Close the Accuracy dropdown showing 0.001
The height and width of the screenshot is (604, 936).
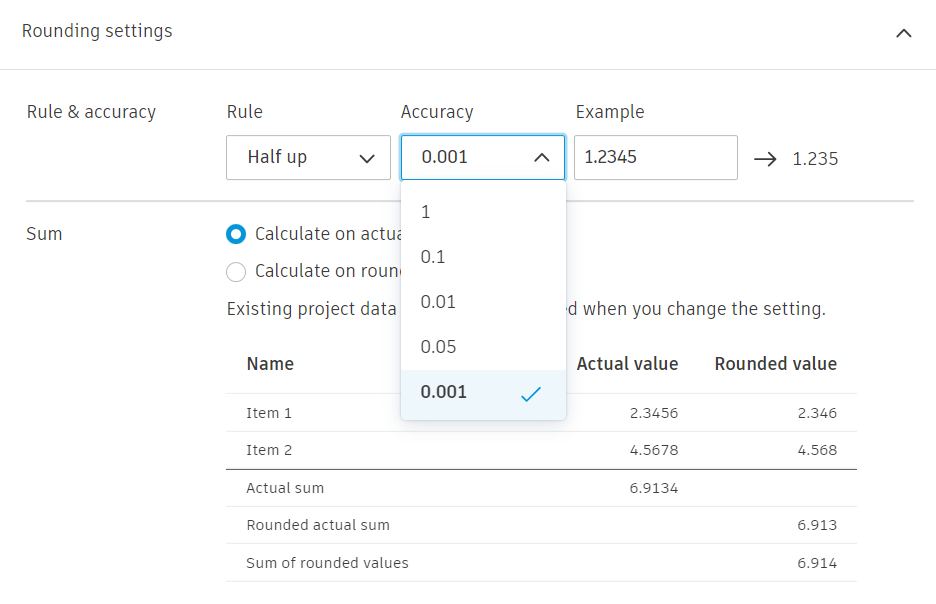482,157
